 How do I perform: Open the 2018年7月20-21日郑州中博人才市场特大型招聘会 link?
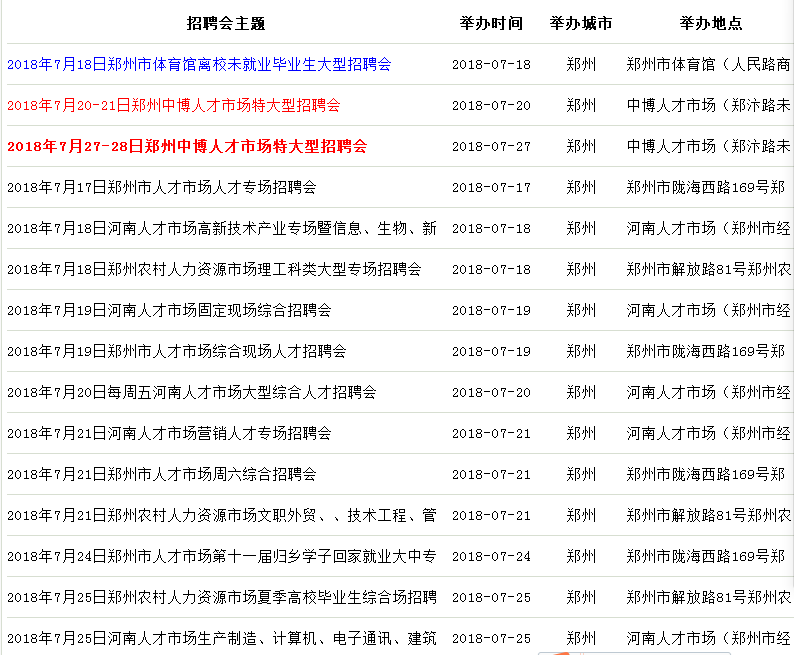tap(174, 105)
